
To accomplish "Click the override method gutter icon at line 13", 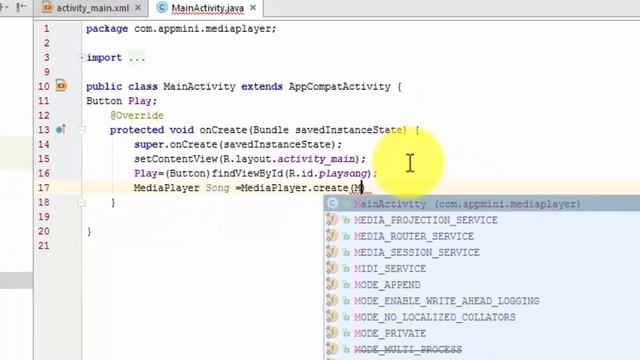I will pyautogui.click(x=61, y=130).
